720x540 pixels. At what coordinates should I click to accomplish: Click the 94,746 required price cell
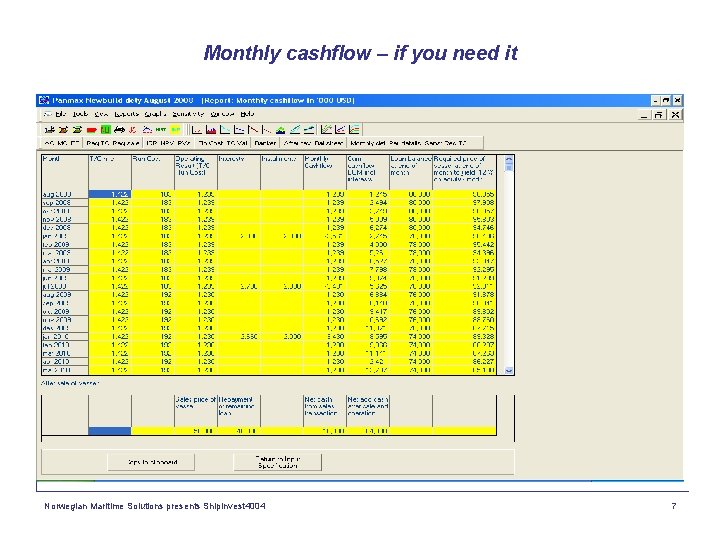pos(464,228)
